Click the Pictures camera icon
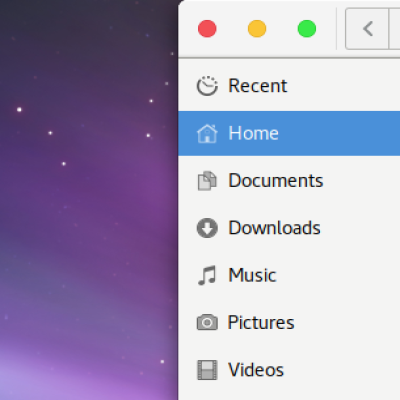400x400 pixels. click(x=207, y=323)
